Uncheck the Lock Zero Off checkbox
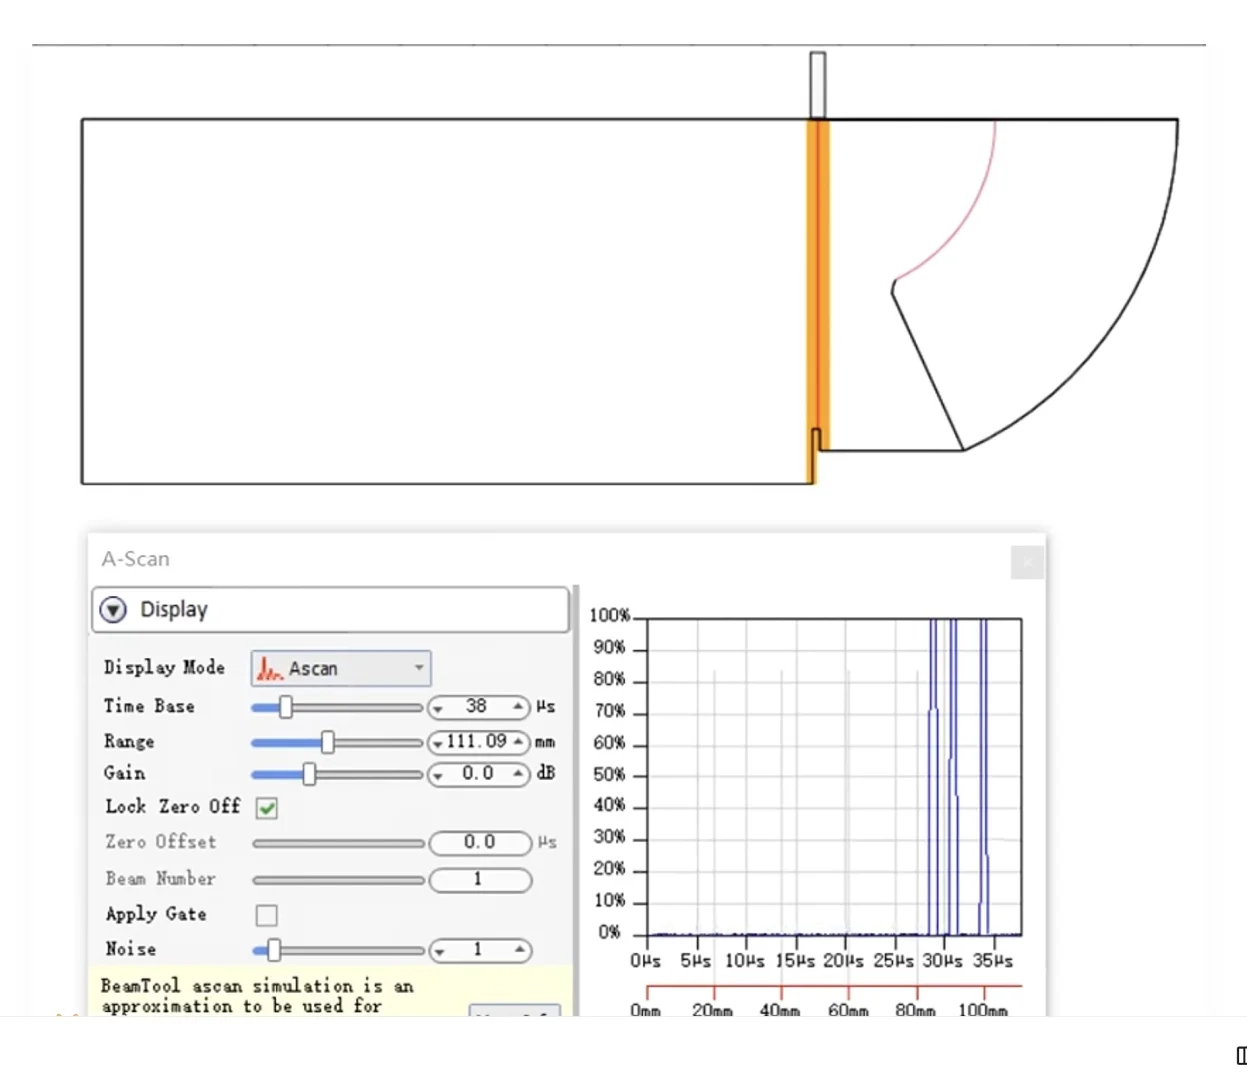This screenshot has width=1247, height=1080. [267, 808]
